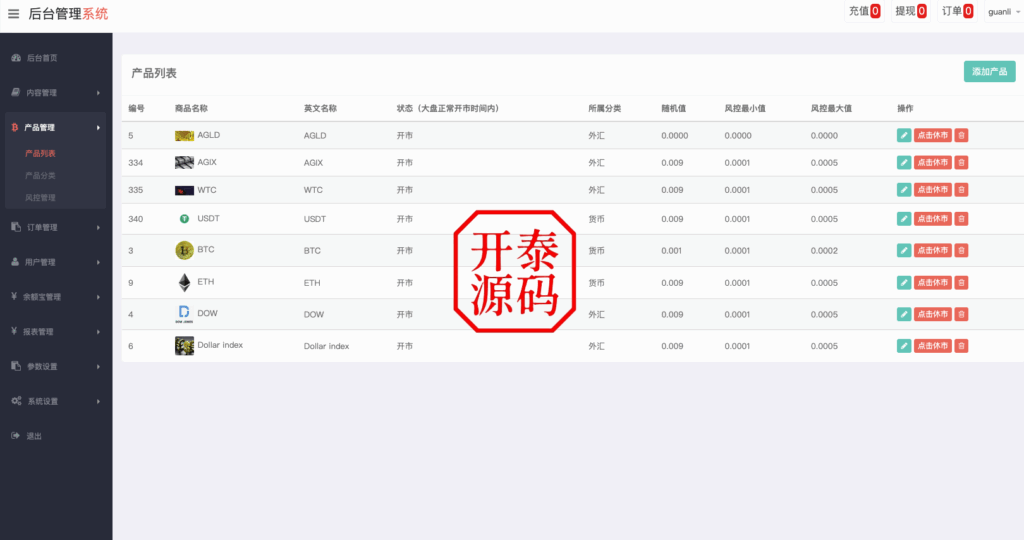Viewport: 1024px width, 540px height.
Task: Expand 内容管理 sidebar menu
Action: [x=56, y=93]
